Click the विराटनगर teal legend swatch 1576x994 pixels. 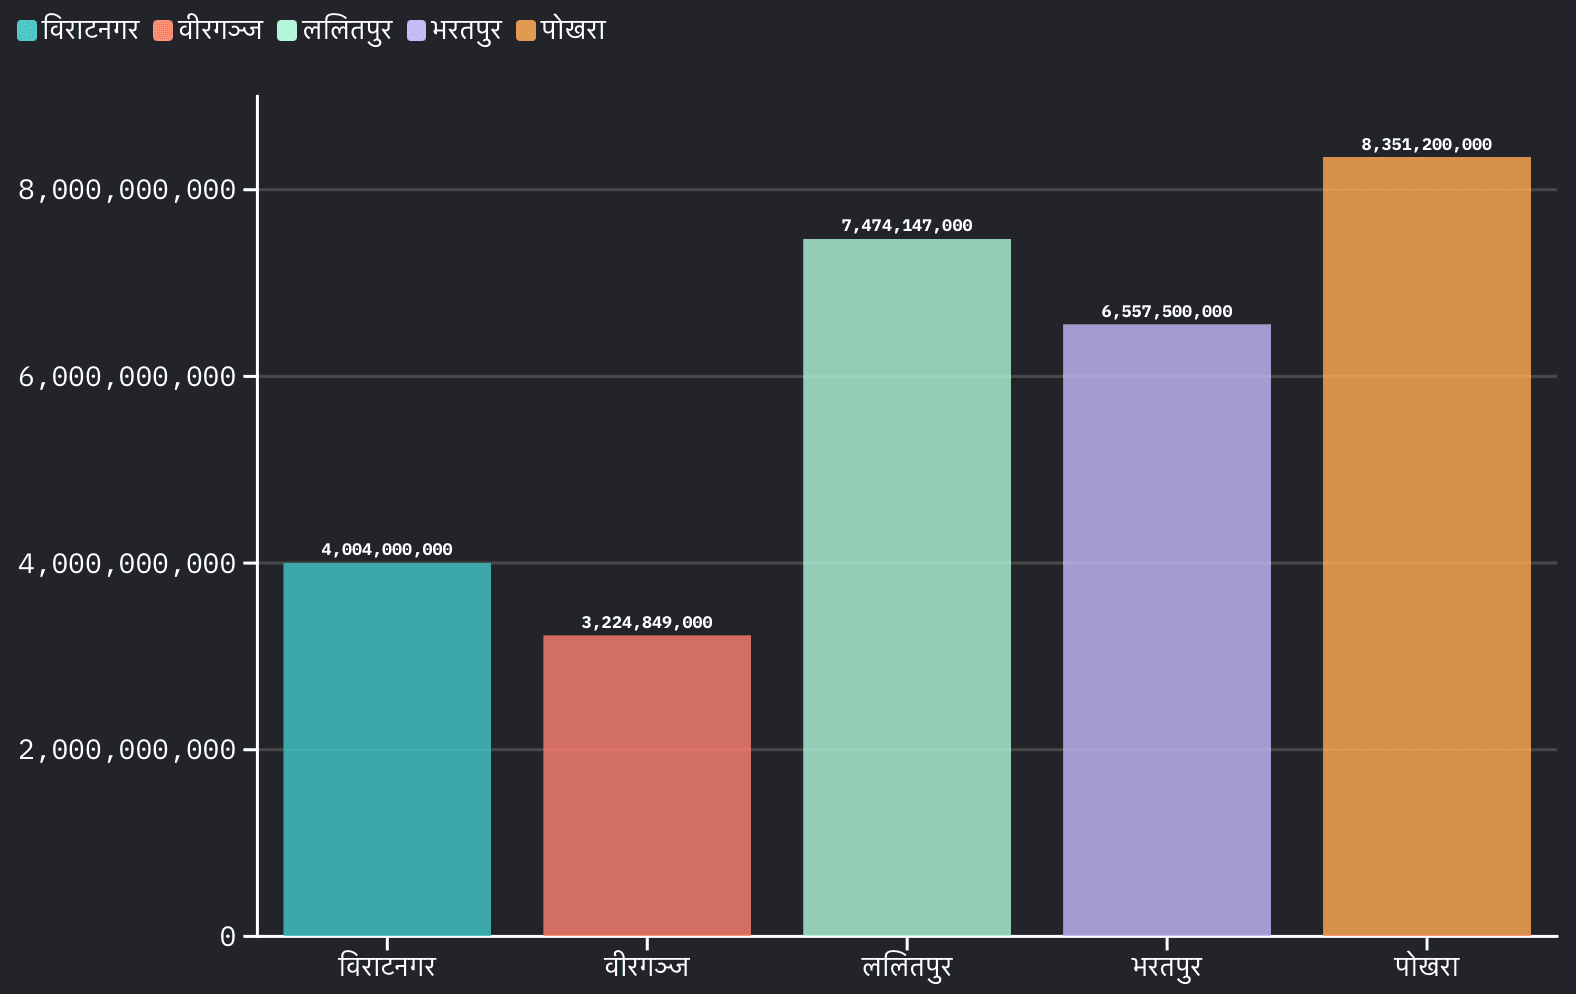point(27,31)
